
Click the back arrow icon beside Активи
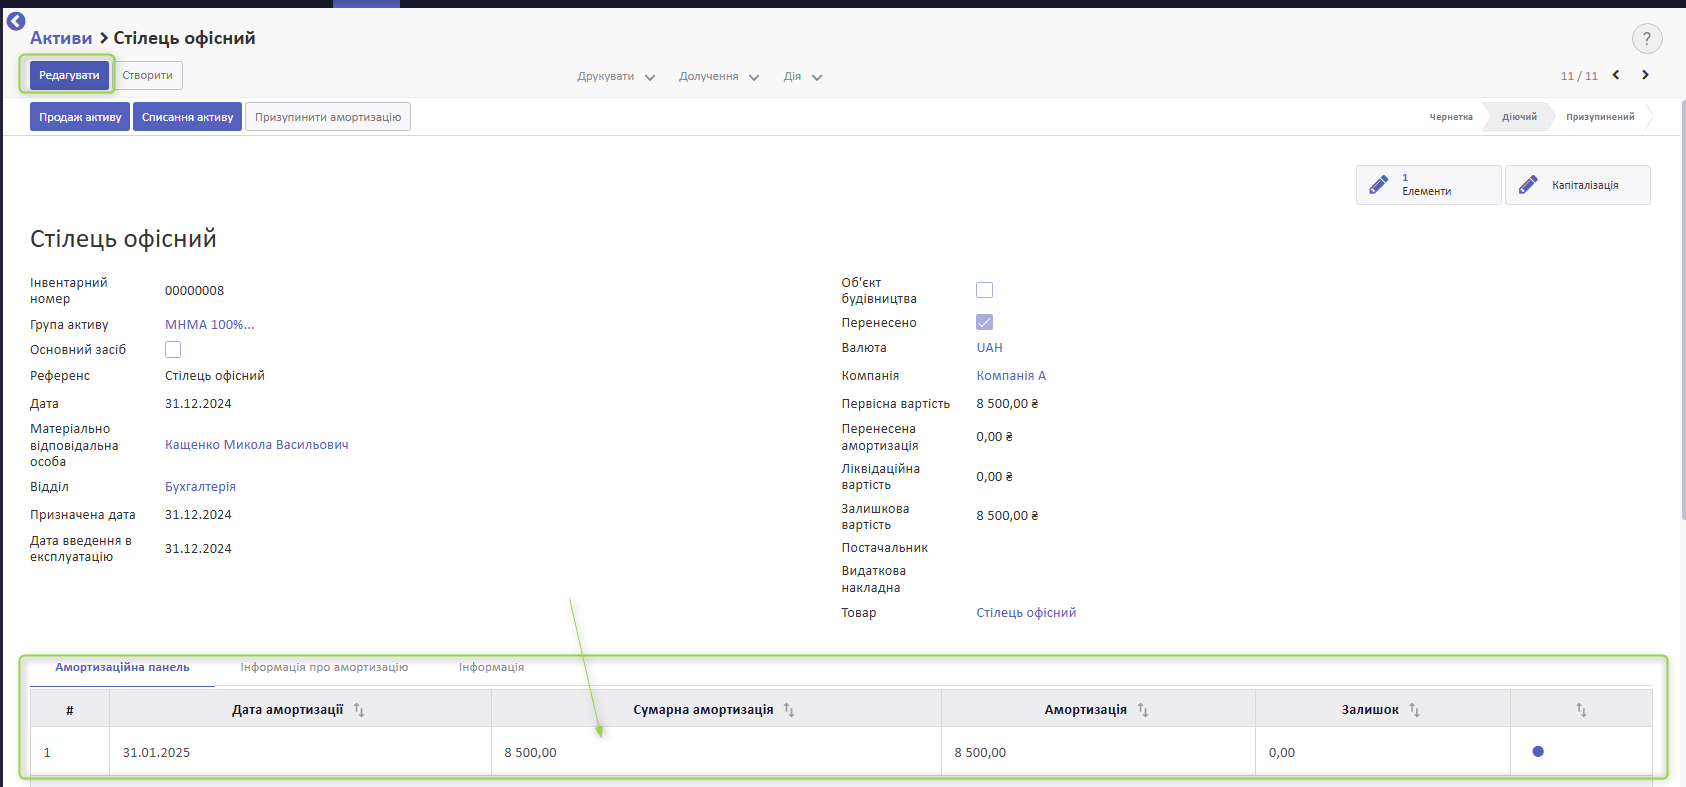(x=16, y=20)
